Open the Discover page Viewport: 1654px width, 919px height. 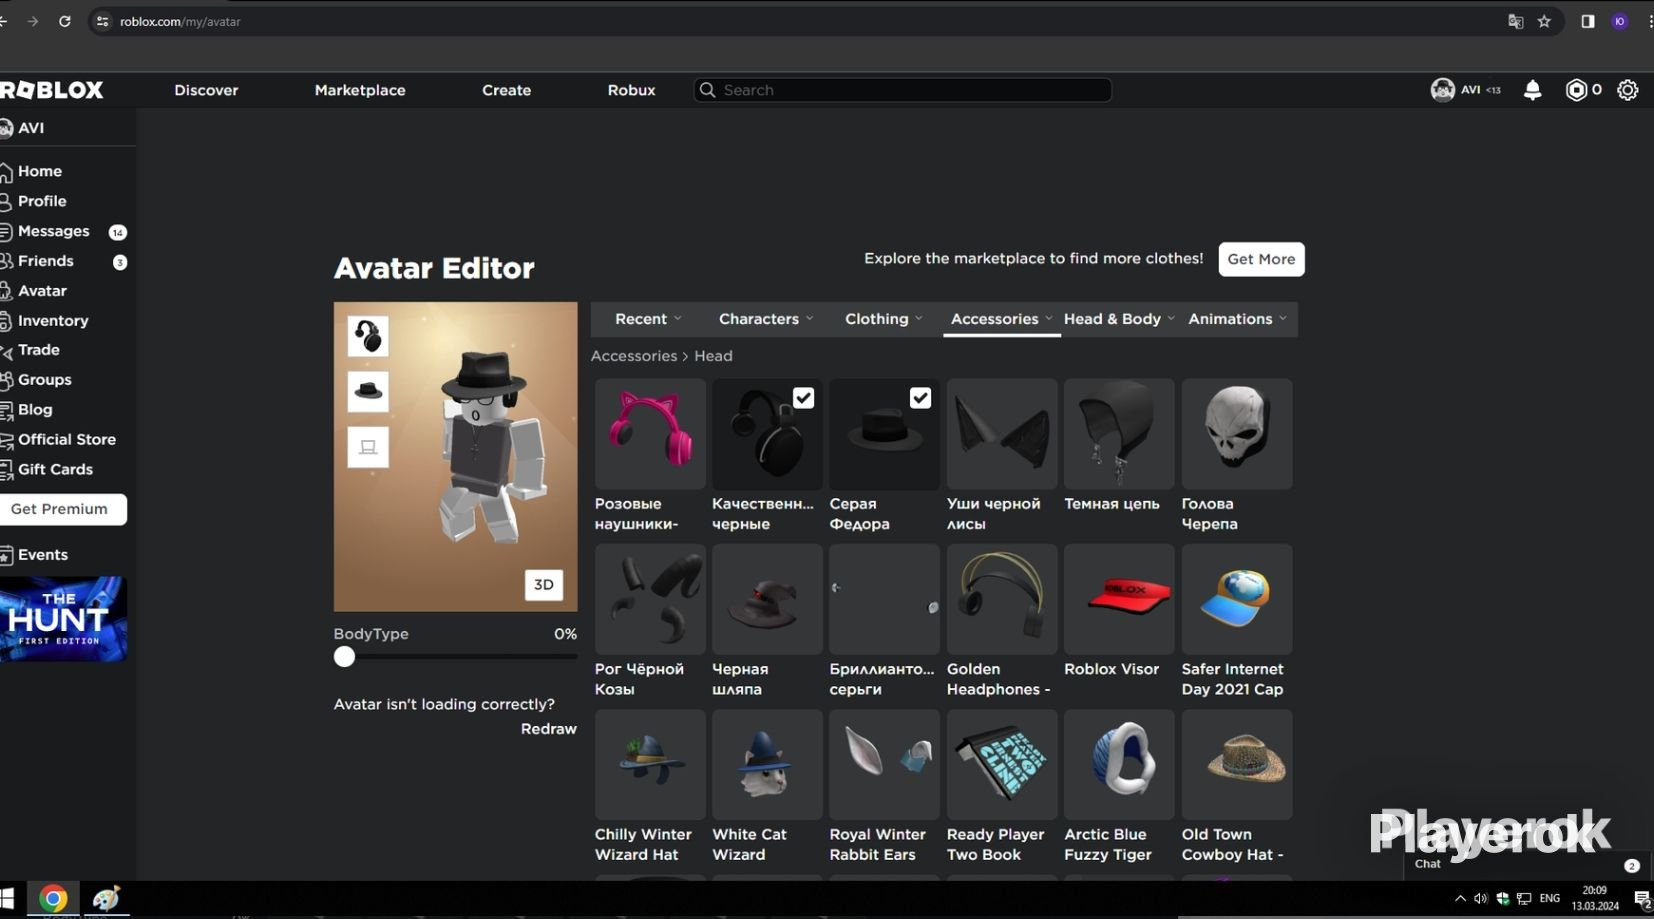click(x=206, y=90)
